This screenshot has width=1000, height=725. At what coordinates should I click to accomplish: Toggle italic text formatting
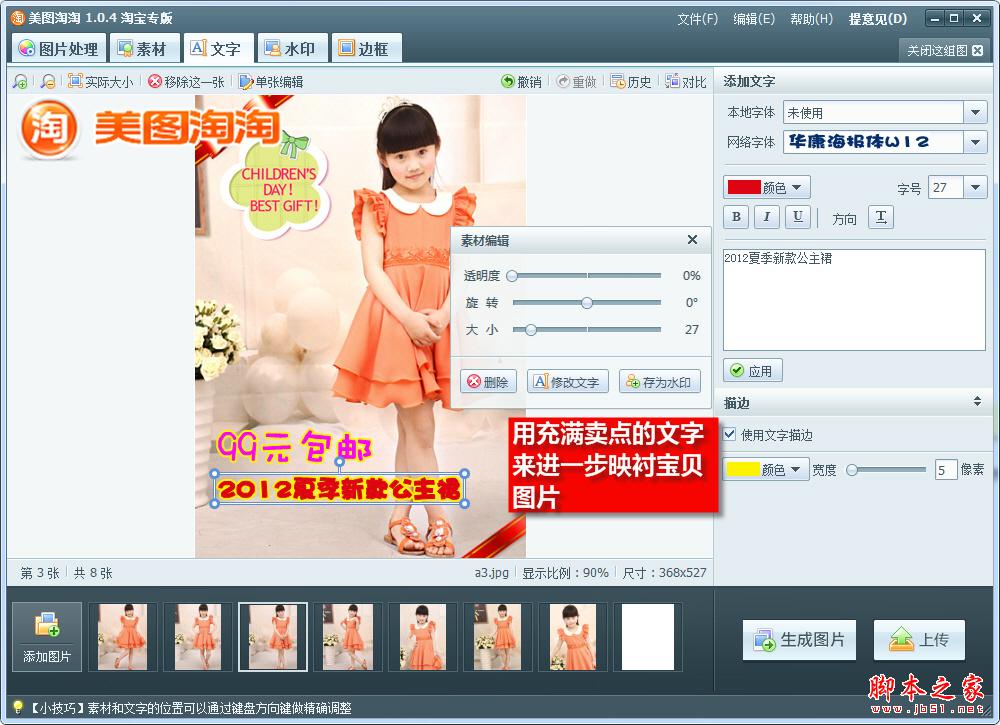(x=767, y=217)
